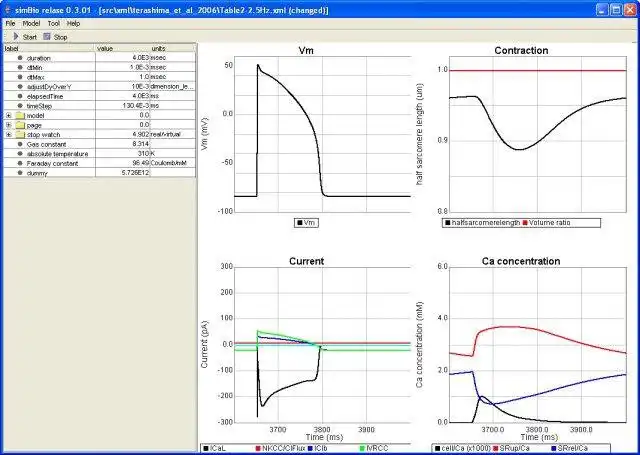Click the units column header
The height and width of the screenshot is (455, 640).
pyautogui.click(x=173, y=49)
